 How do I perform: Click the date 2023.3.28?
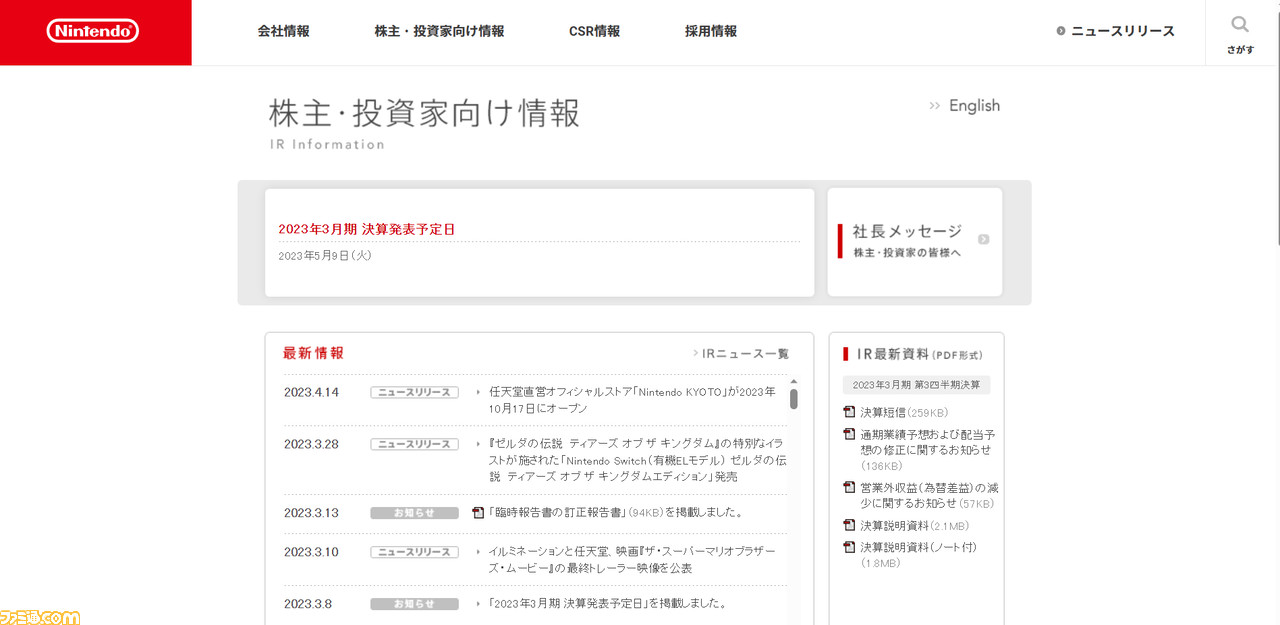pos(311,444)
